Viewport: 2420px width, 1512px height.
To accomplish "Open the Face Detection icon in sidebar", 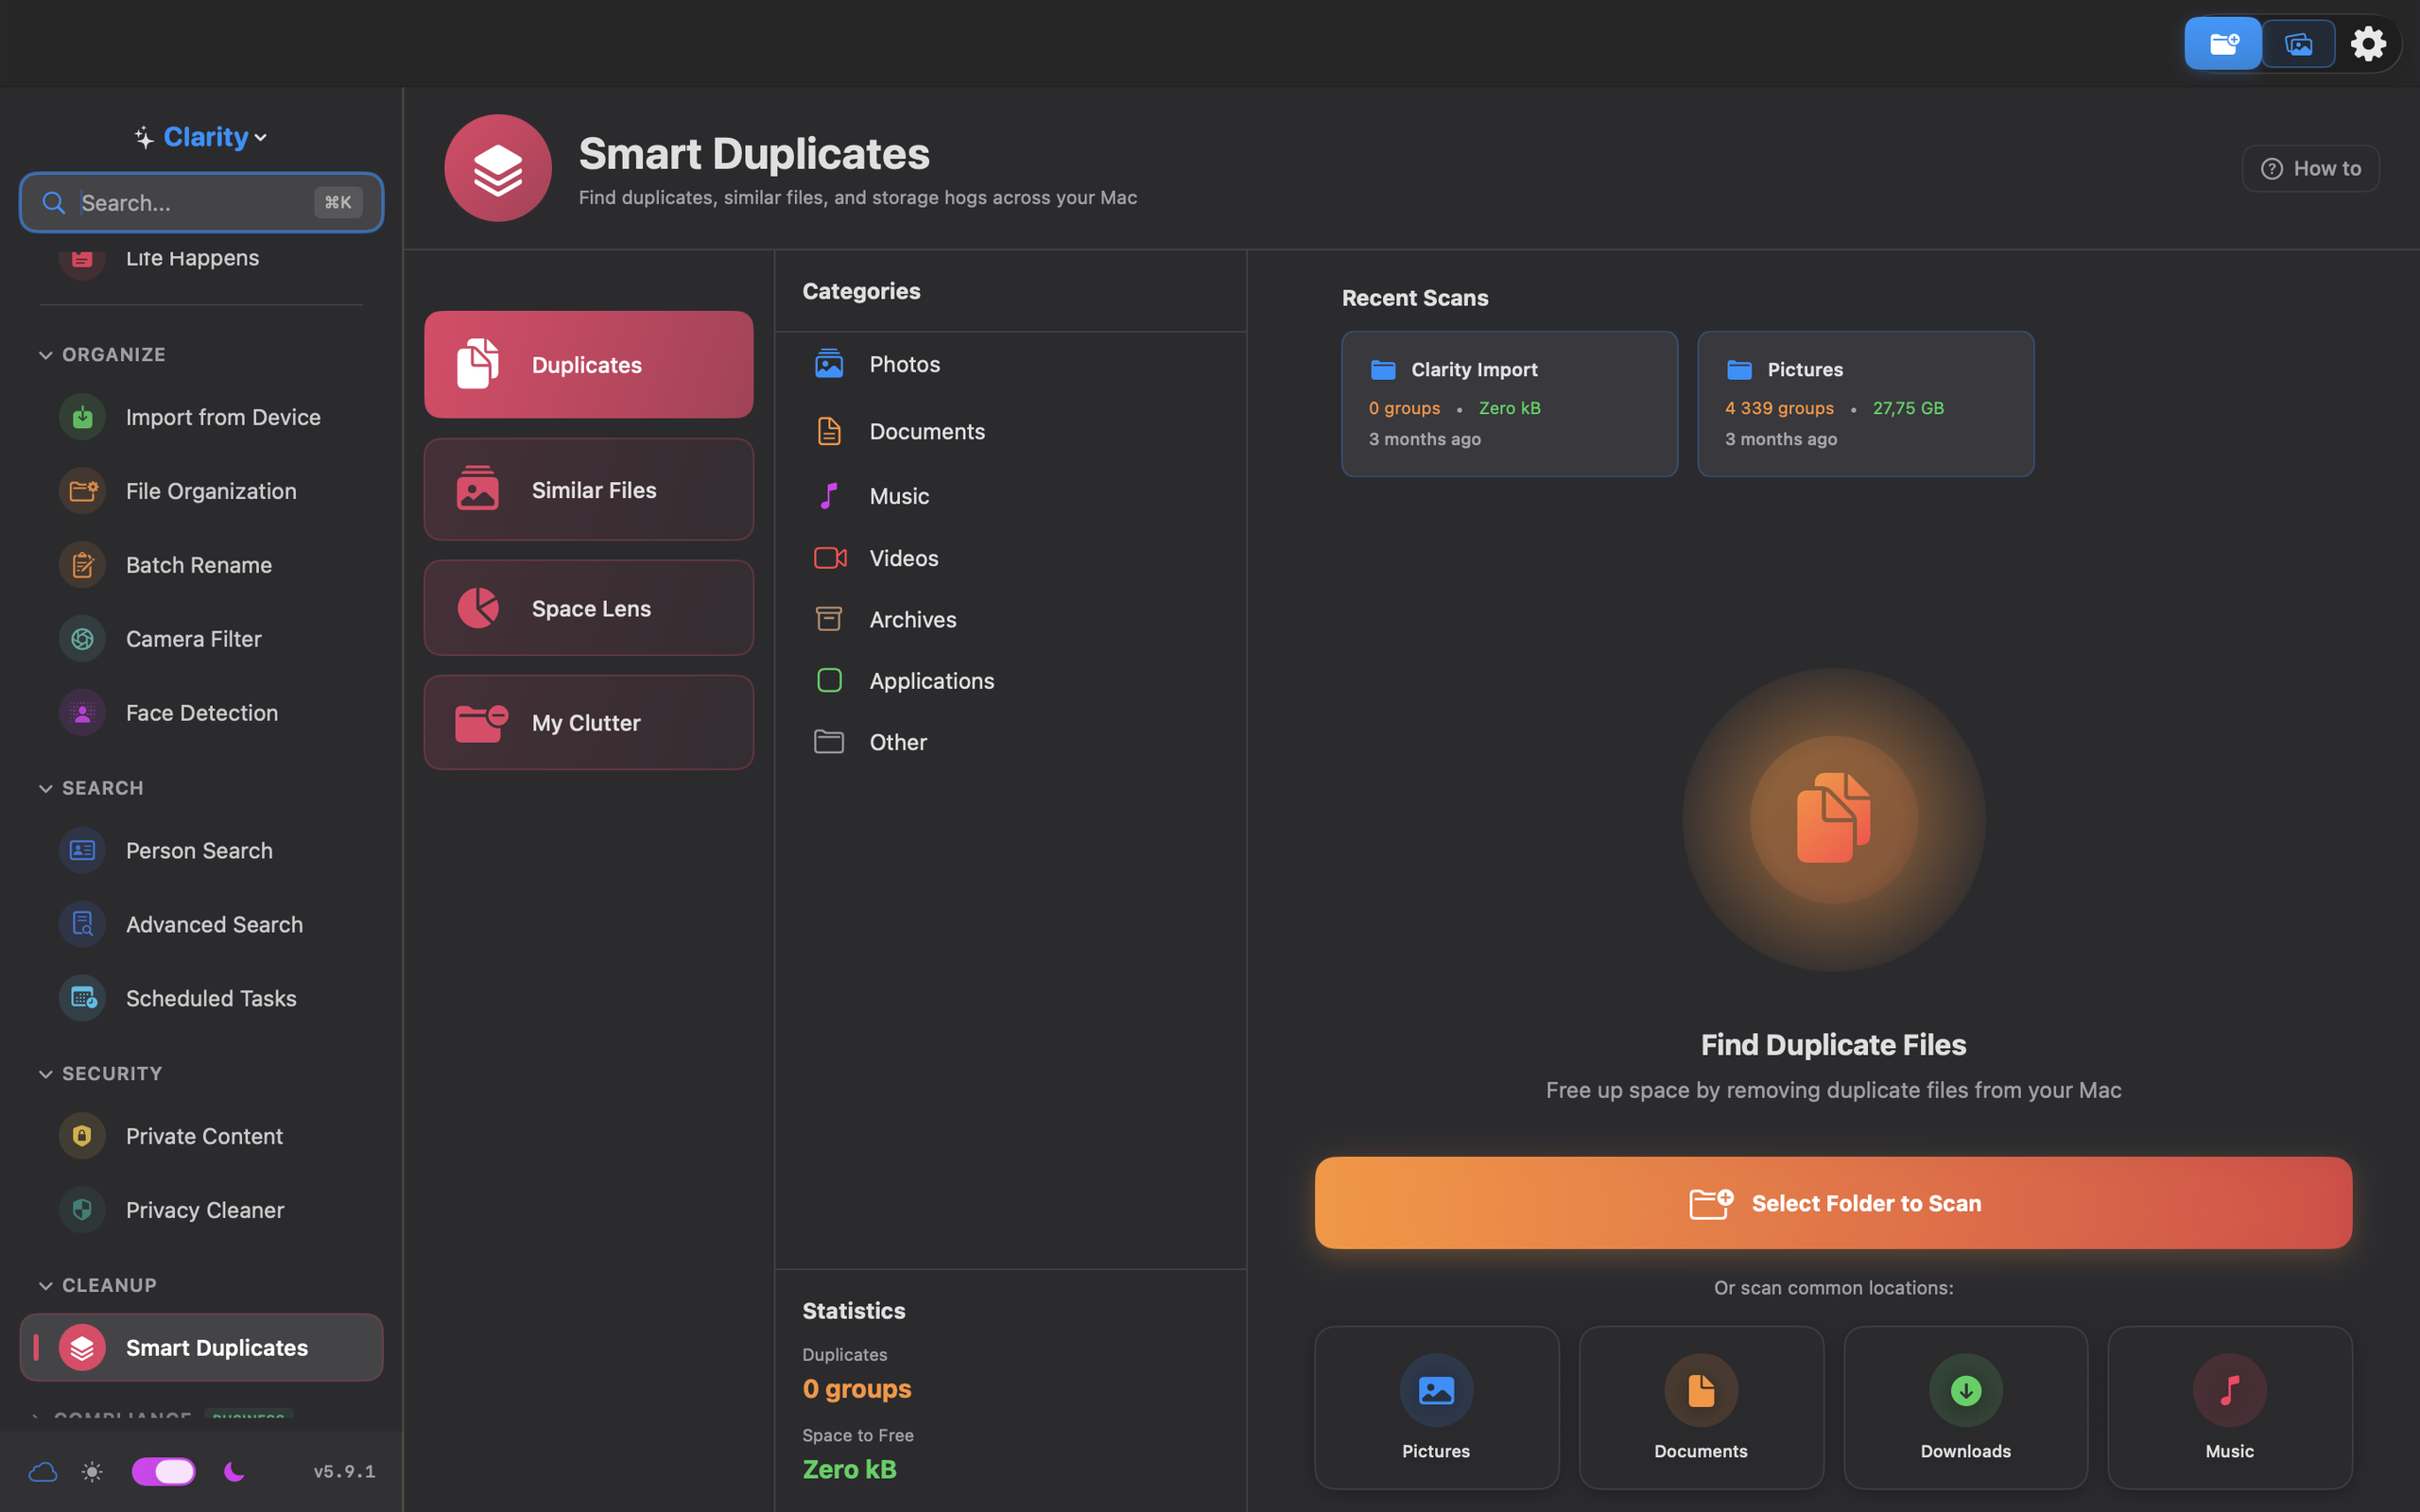I will [82, 713].
